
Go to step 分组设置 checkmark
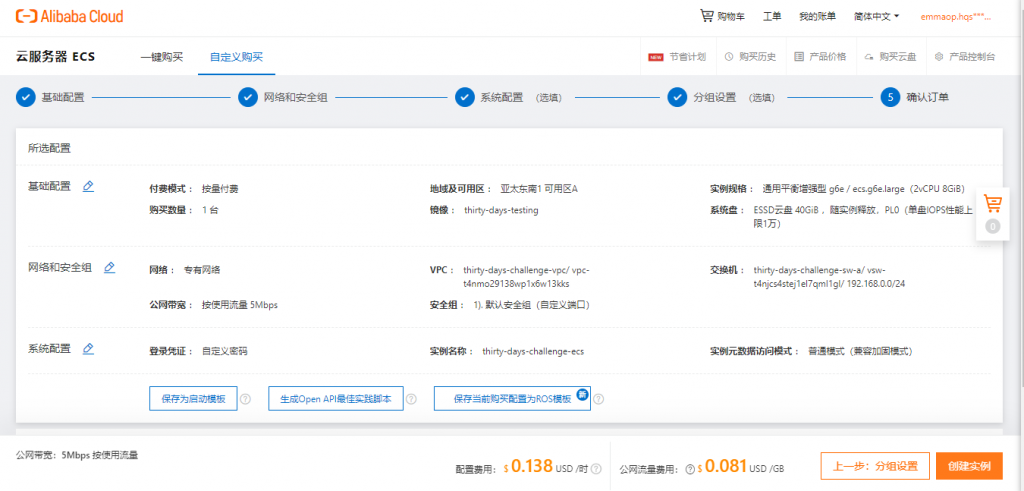click(x=677, y=97)
